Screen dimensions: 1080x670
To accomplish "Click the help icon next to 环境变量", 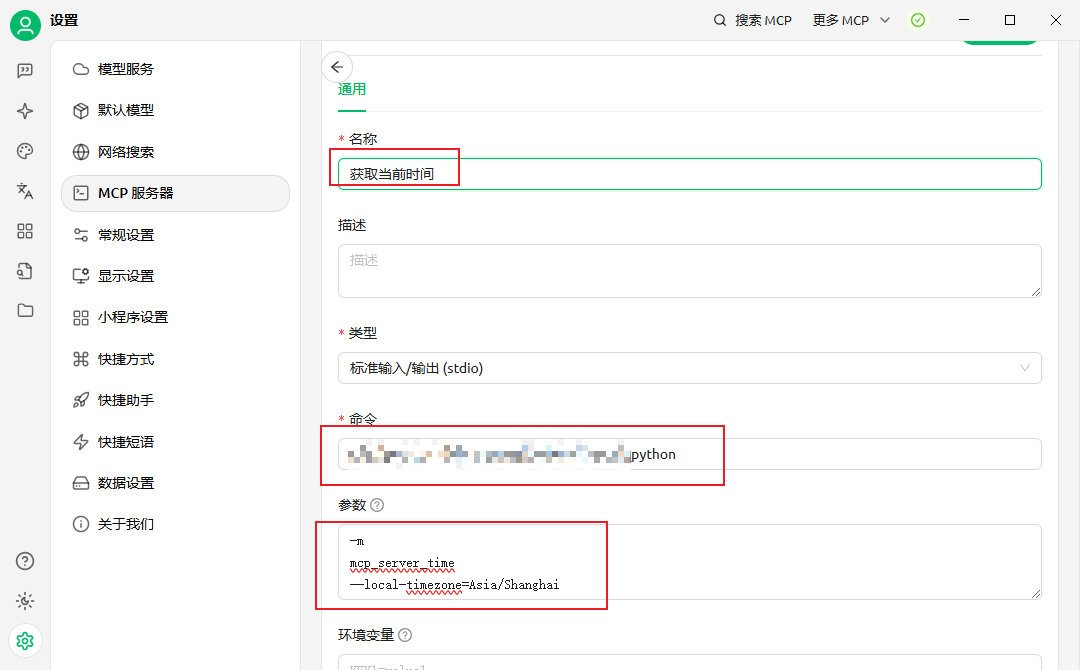I will coord(405,635).
